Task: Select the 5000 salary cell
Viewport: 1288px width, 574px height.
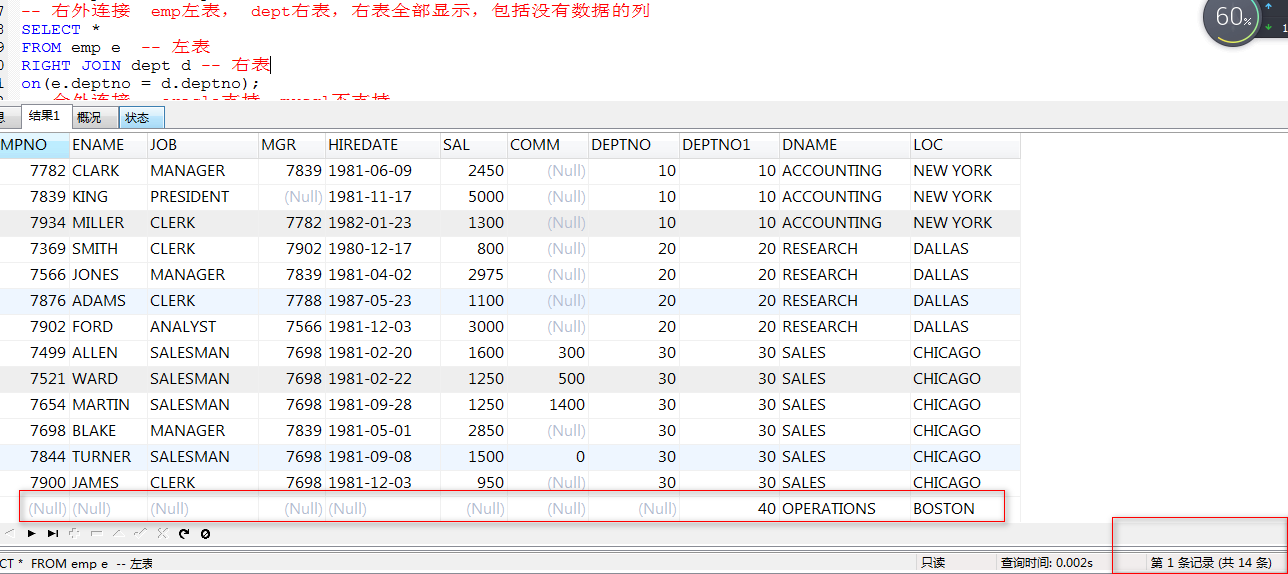Action: pyautogui.click(x=473, y=197)
